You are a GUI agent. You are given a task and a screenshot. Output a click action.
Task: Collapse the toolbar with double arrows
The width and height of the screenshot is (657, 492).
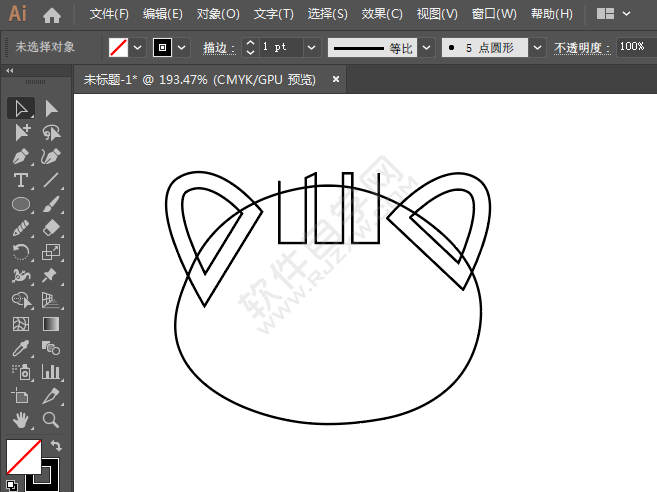[x=10, y=70]
